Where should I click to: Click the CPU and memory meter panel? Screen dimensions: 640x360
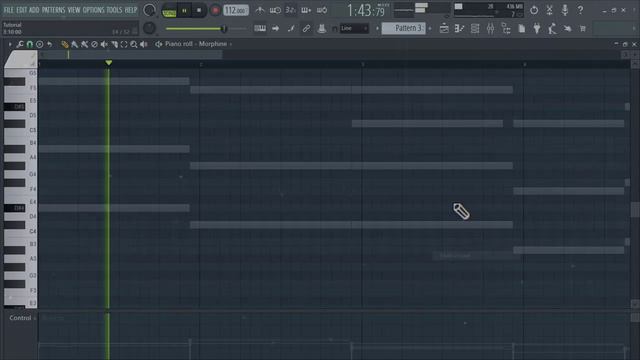pos(488,10)
